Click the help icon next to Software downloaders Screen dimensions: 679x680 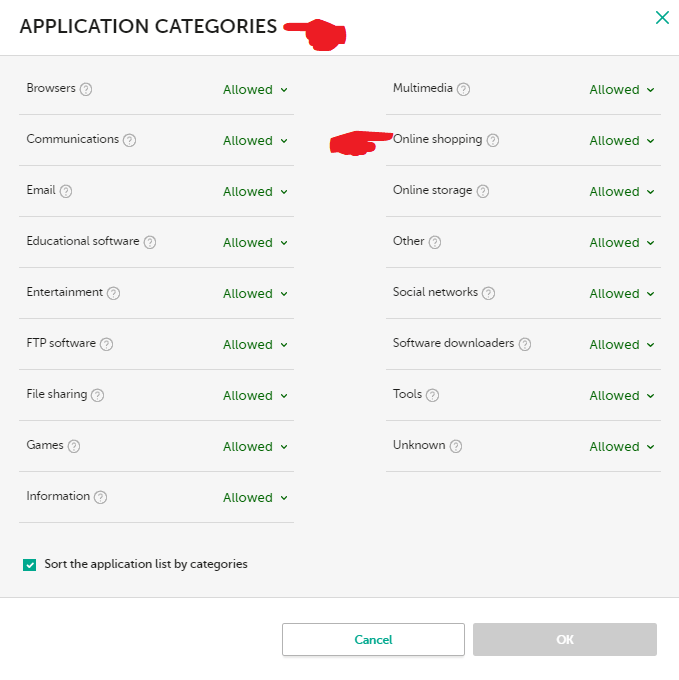coord(525,344)
